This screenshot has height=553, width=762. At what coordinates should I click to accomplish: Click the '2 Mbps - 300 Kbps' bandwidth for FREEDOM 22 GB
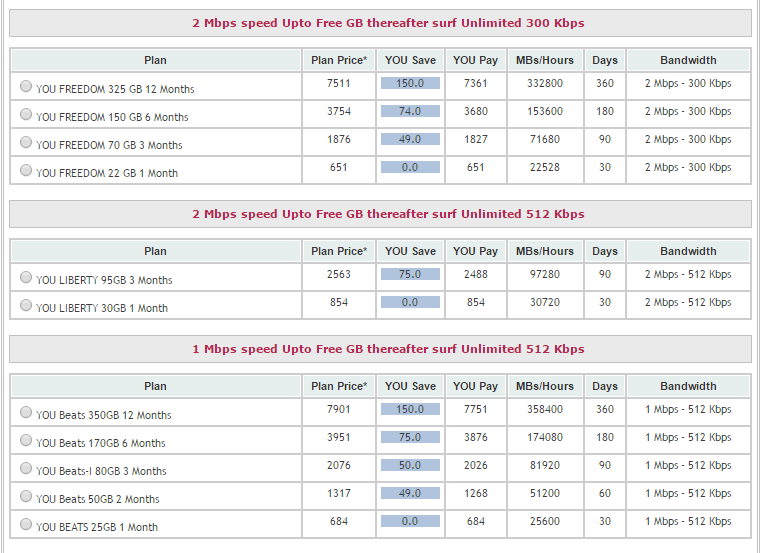[688, 168]
